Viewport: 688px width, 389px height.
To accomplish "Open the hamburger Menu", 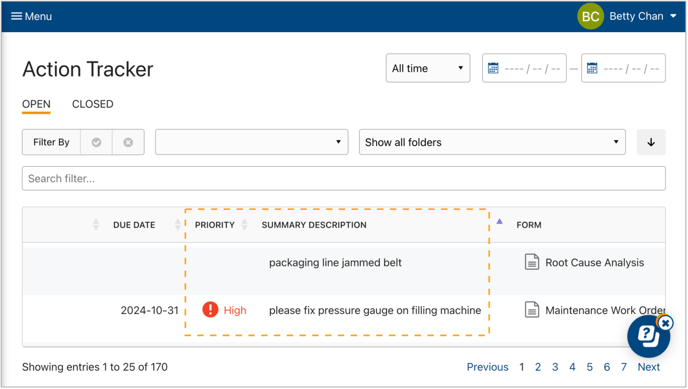I will 31,16.
